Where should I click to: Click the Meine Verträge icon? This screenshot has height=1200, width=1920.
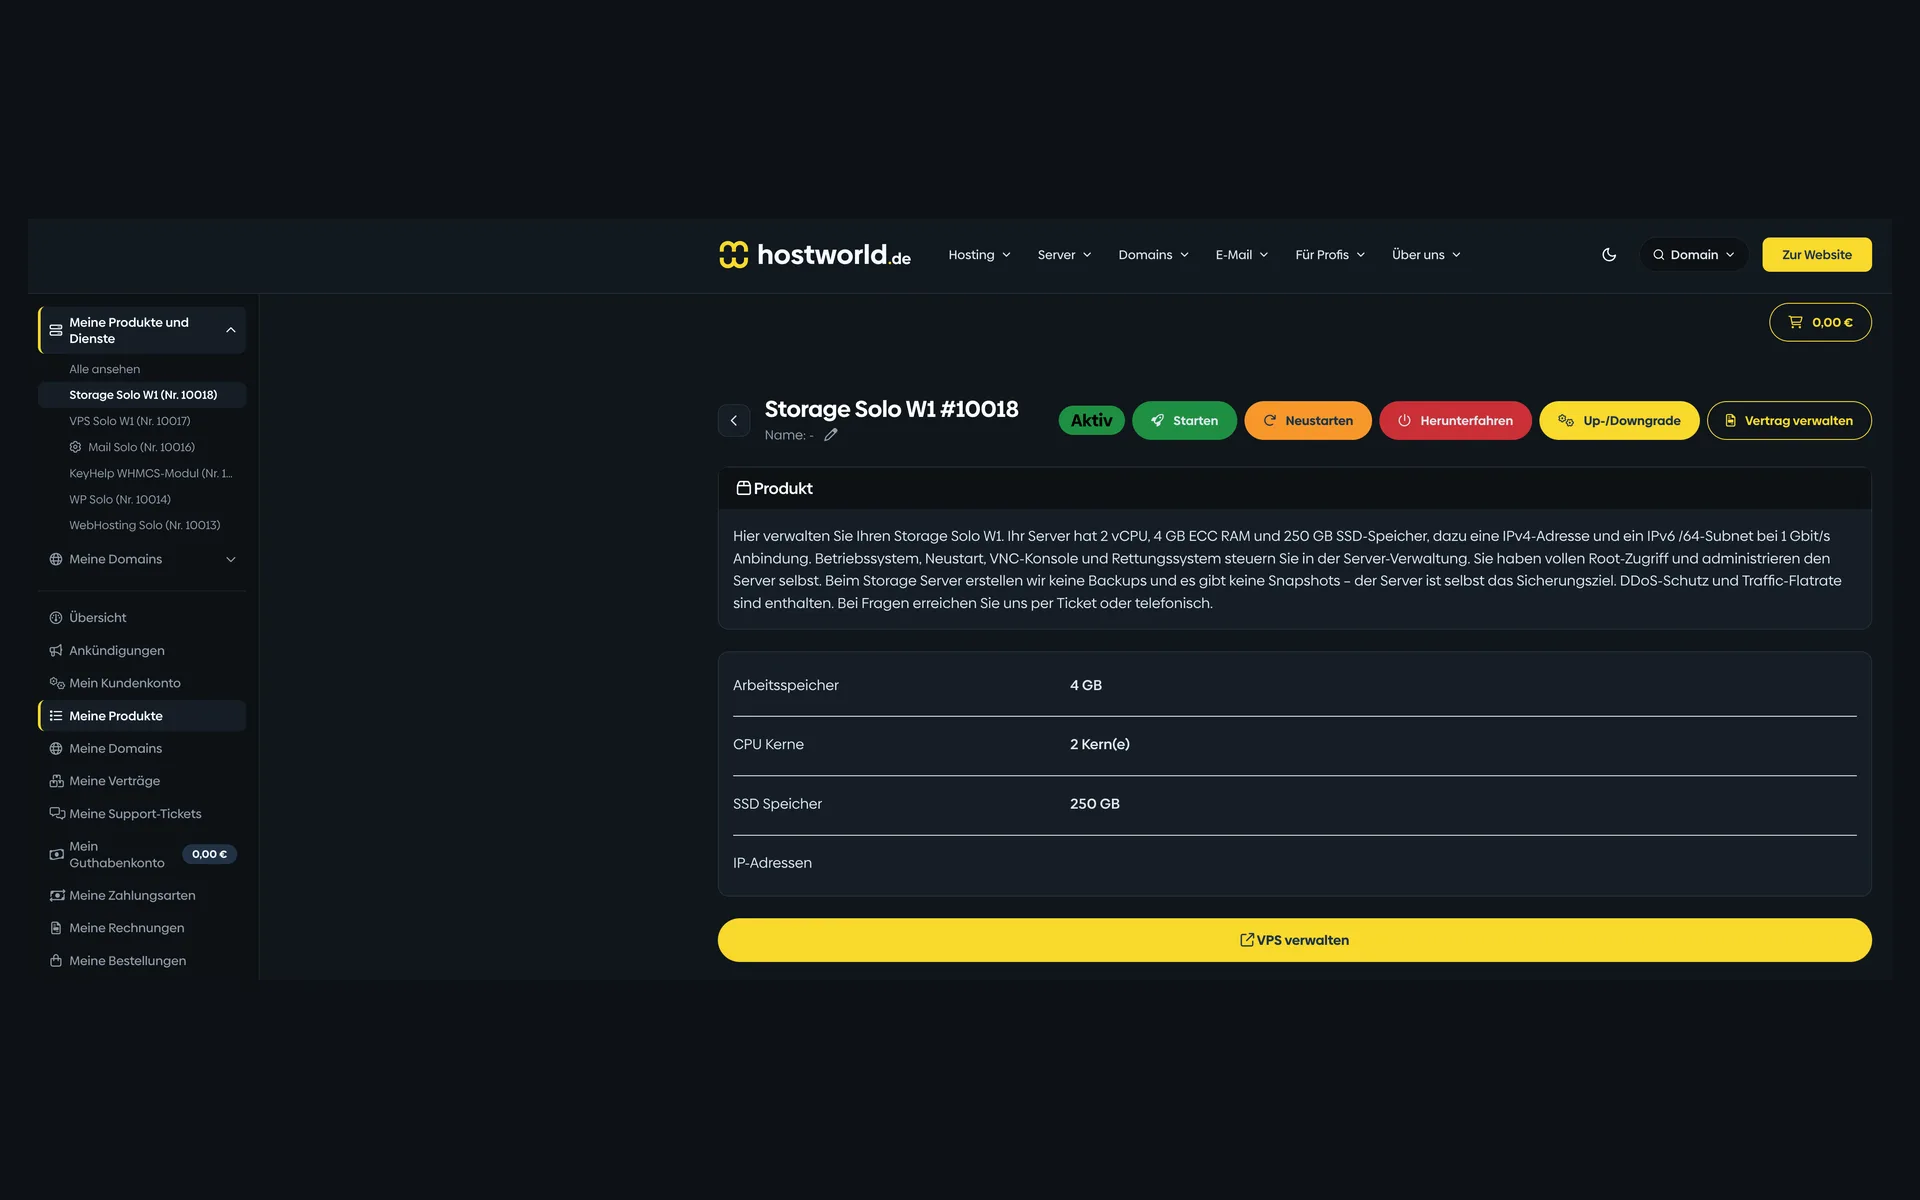pos(57,781)
